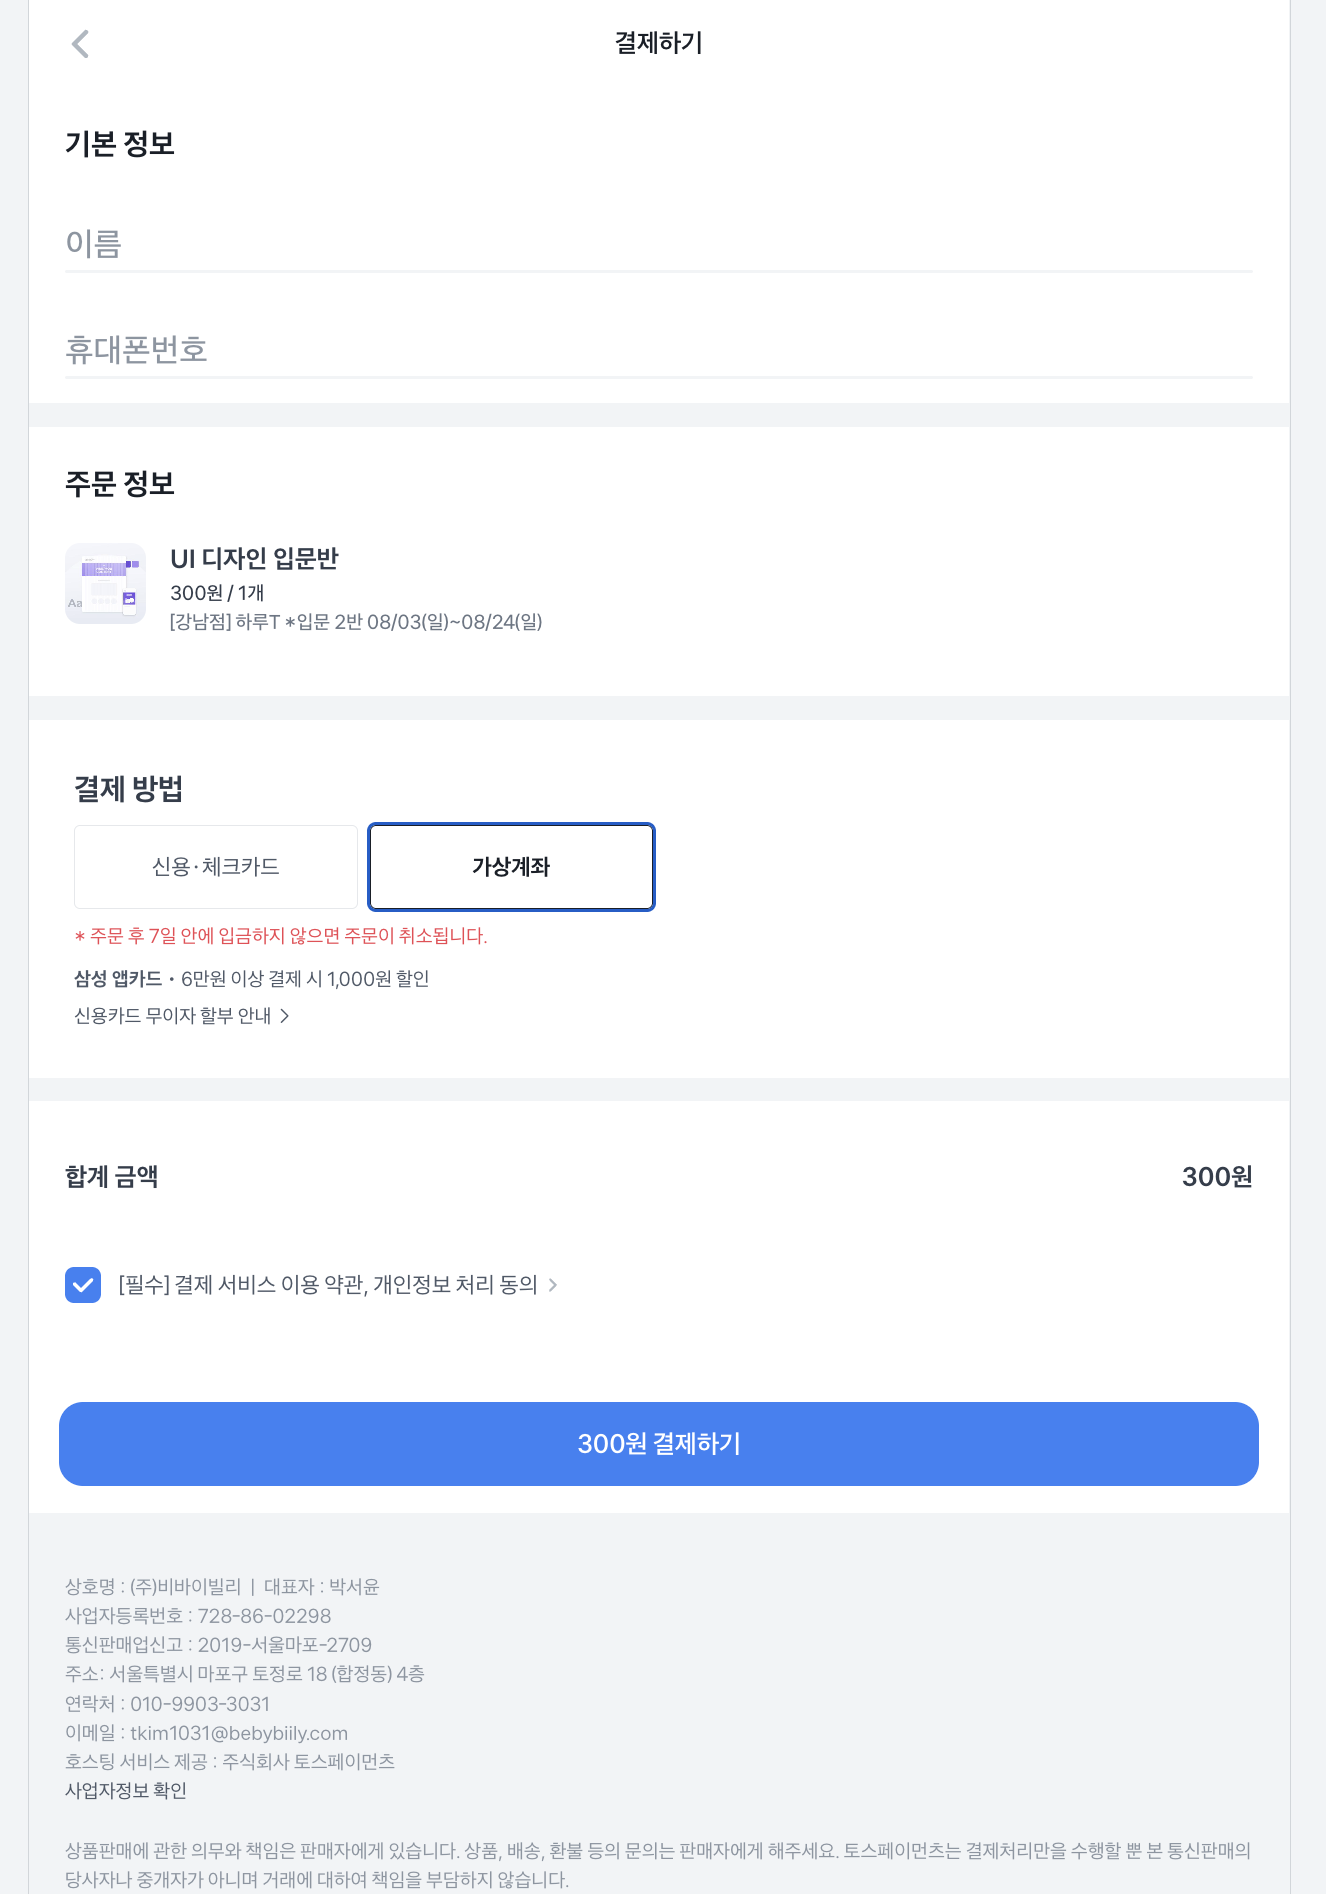1326x1894 pixels.
Task: Click the 결제하기 page title
Action: click(659, 43)
